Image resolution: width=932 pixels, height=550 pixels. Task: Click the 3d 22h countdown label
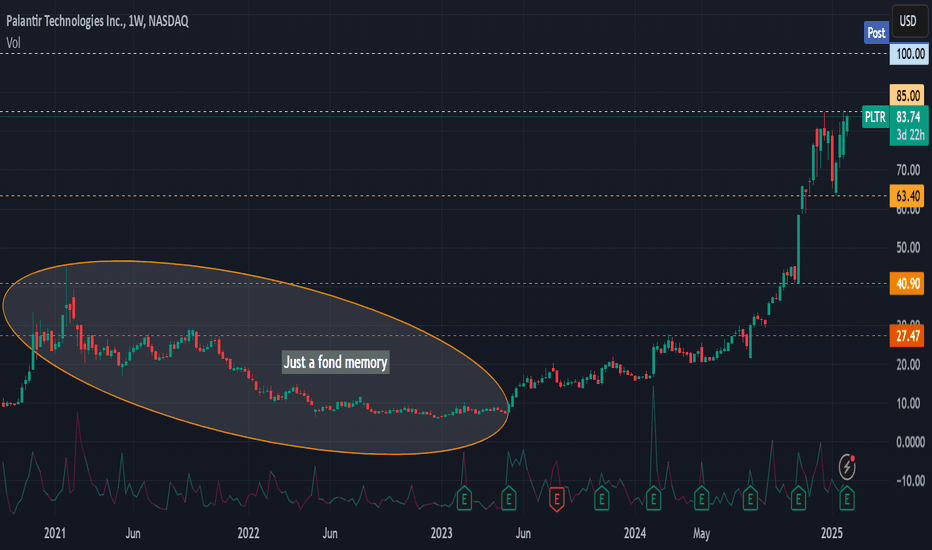point(909,136)
